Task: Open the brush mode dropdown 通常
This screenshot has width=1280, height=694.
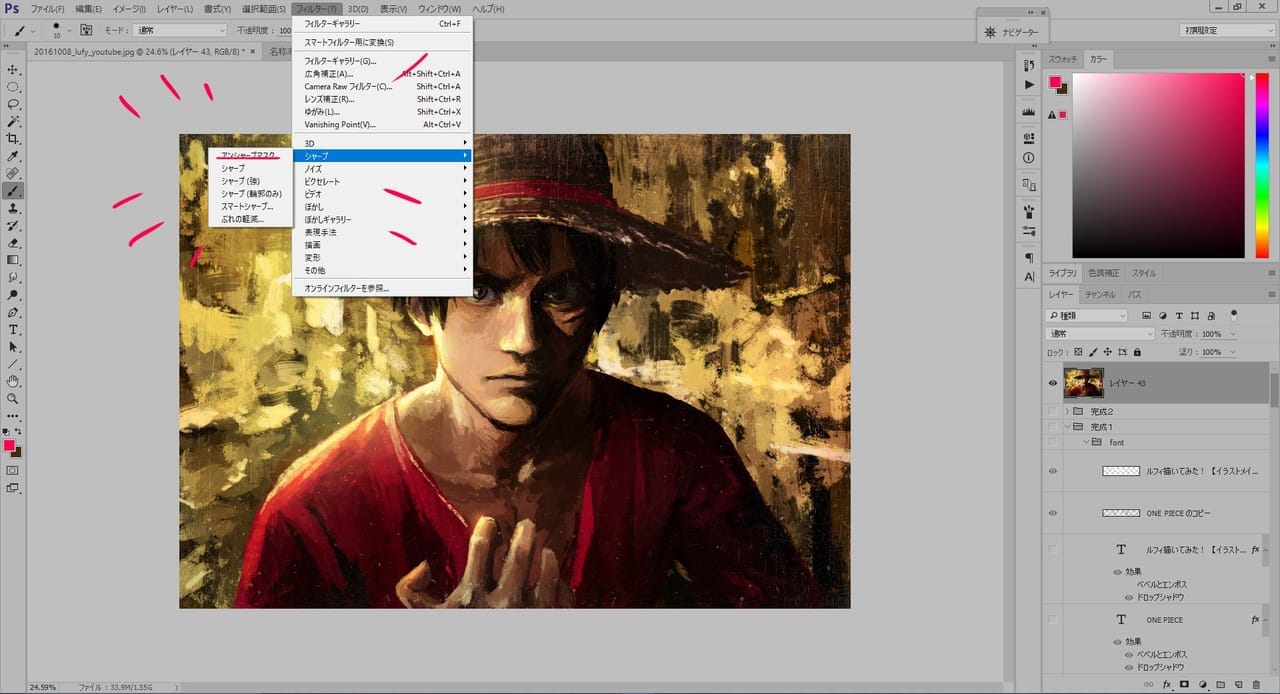Action: click(x=180, y=31)
